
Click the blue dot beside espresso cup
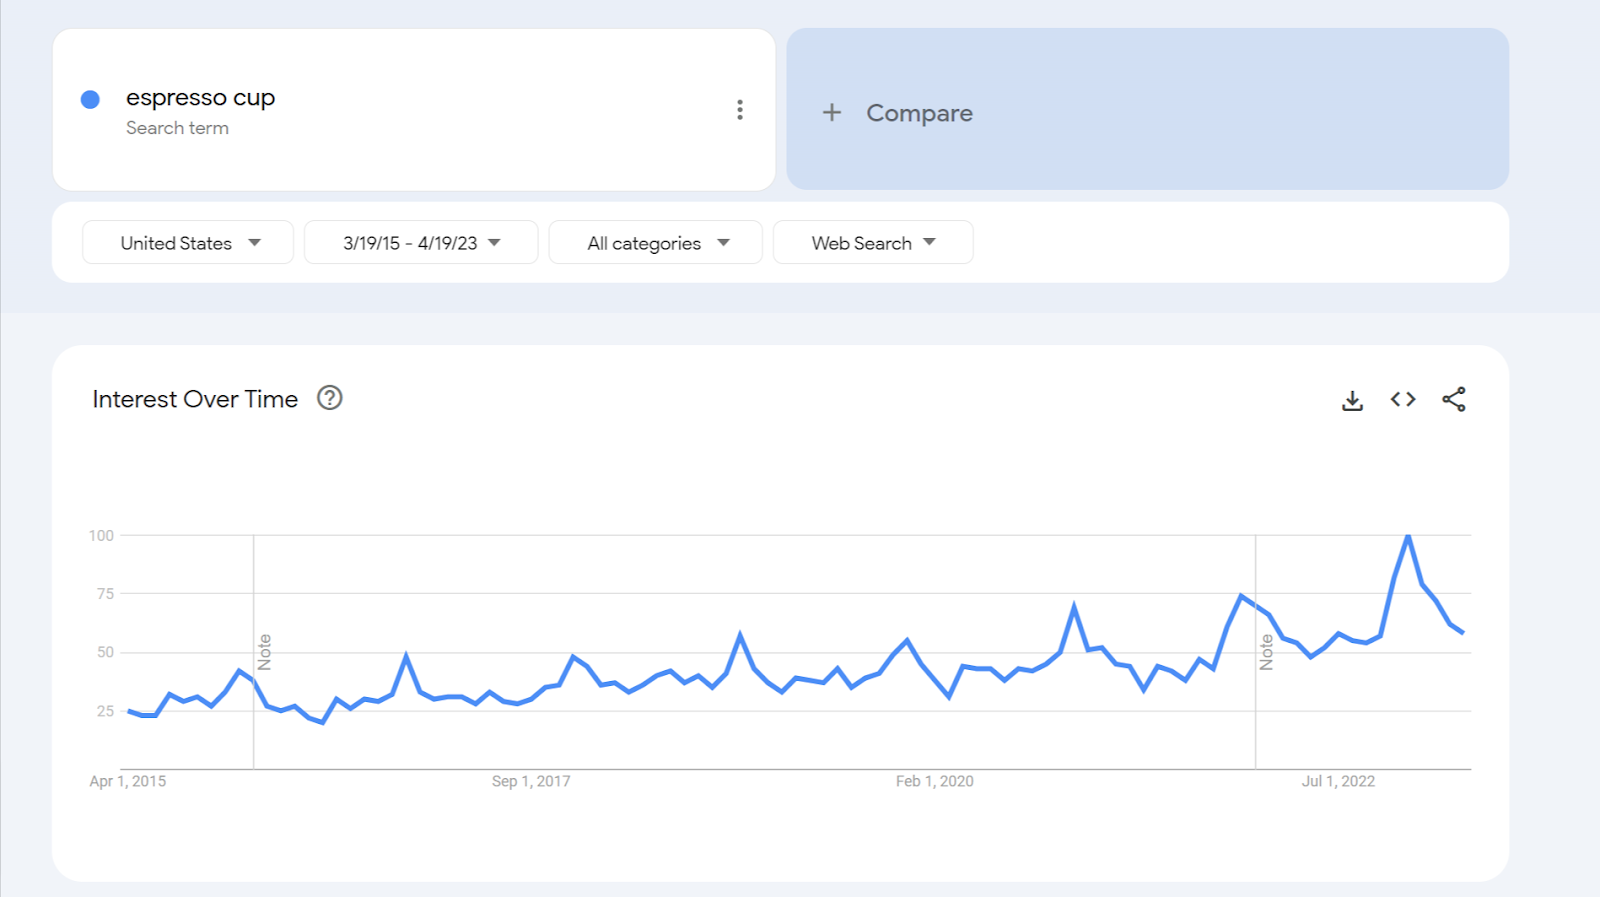[90, 99]
